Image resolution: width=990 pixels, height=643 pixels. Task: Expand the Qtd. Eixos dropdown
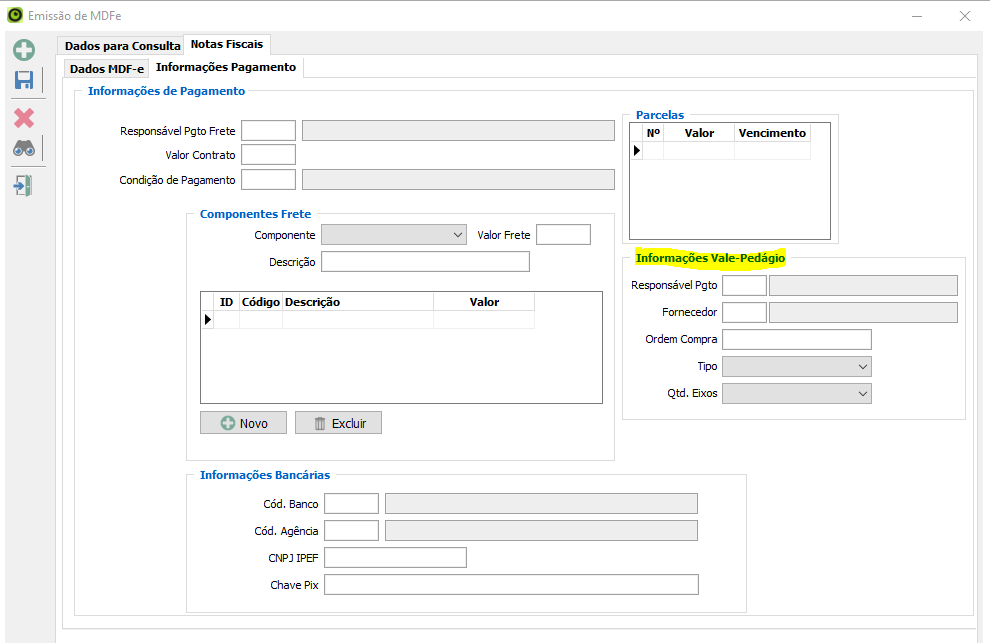[797, 394]
